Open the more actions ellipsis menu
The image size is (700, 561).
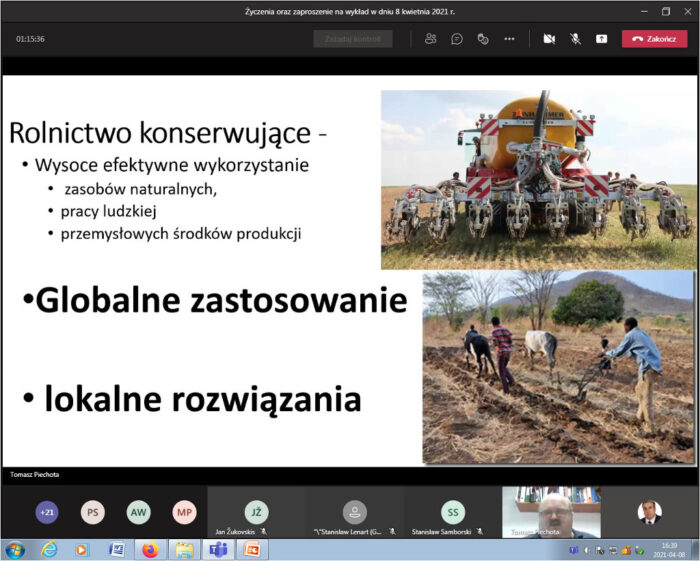[508, 39]
